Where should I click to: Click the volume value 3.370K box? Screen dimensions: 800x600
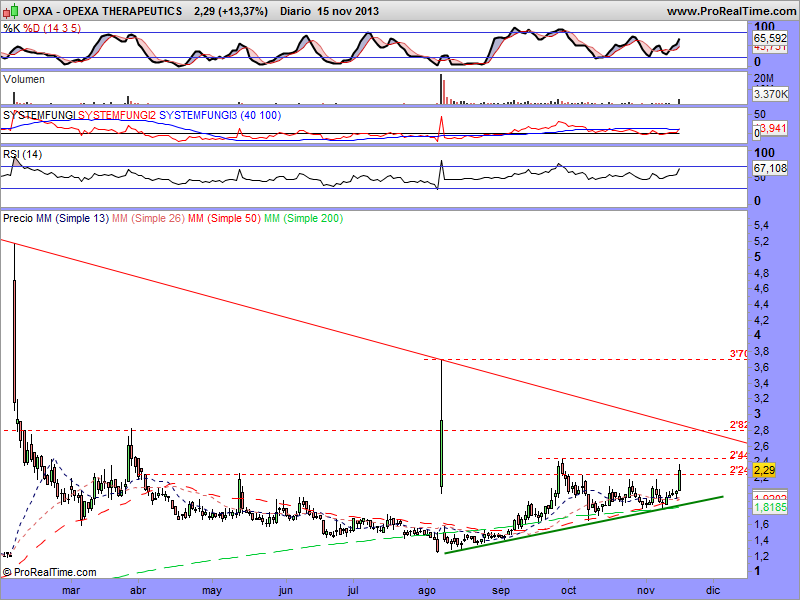coord(770,94)
